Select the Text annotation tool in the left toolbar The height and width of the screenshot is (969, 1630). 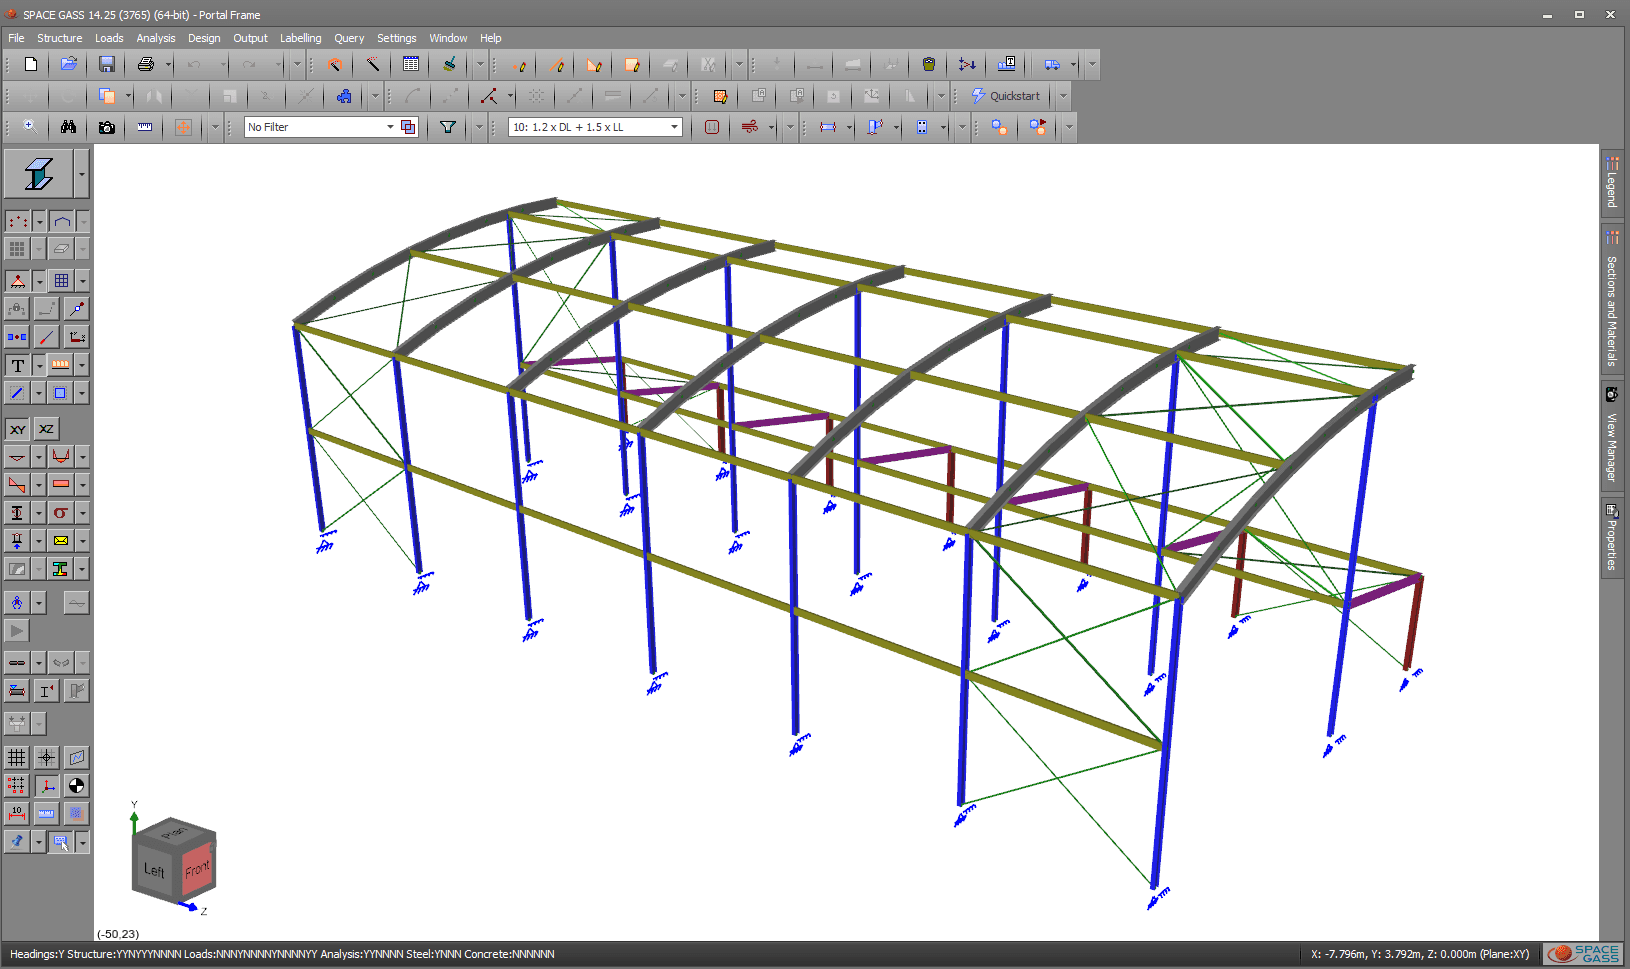point(16,364)
